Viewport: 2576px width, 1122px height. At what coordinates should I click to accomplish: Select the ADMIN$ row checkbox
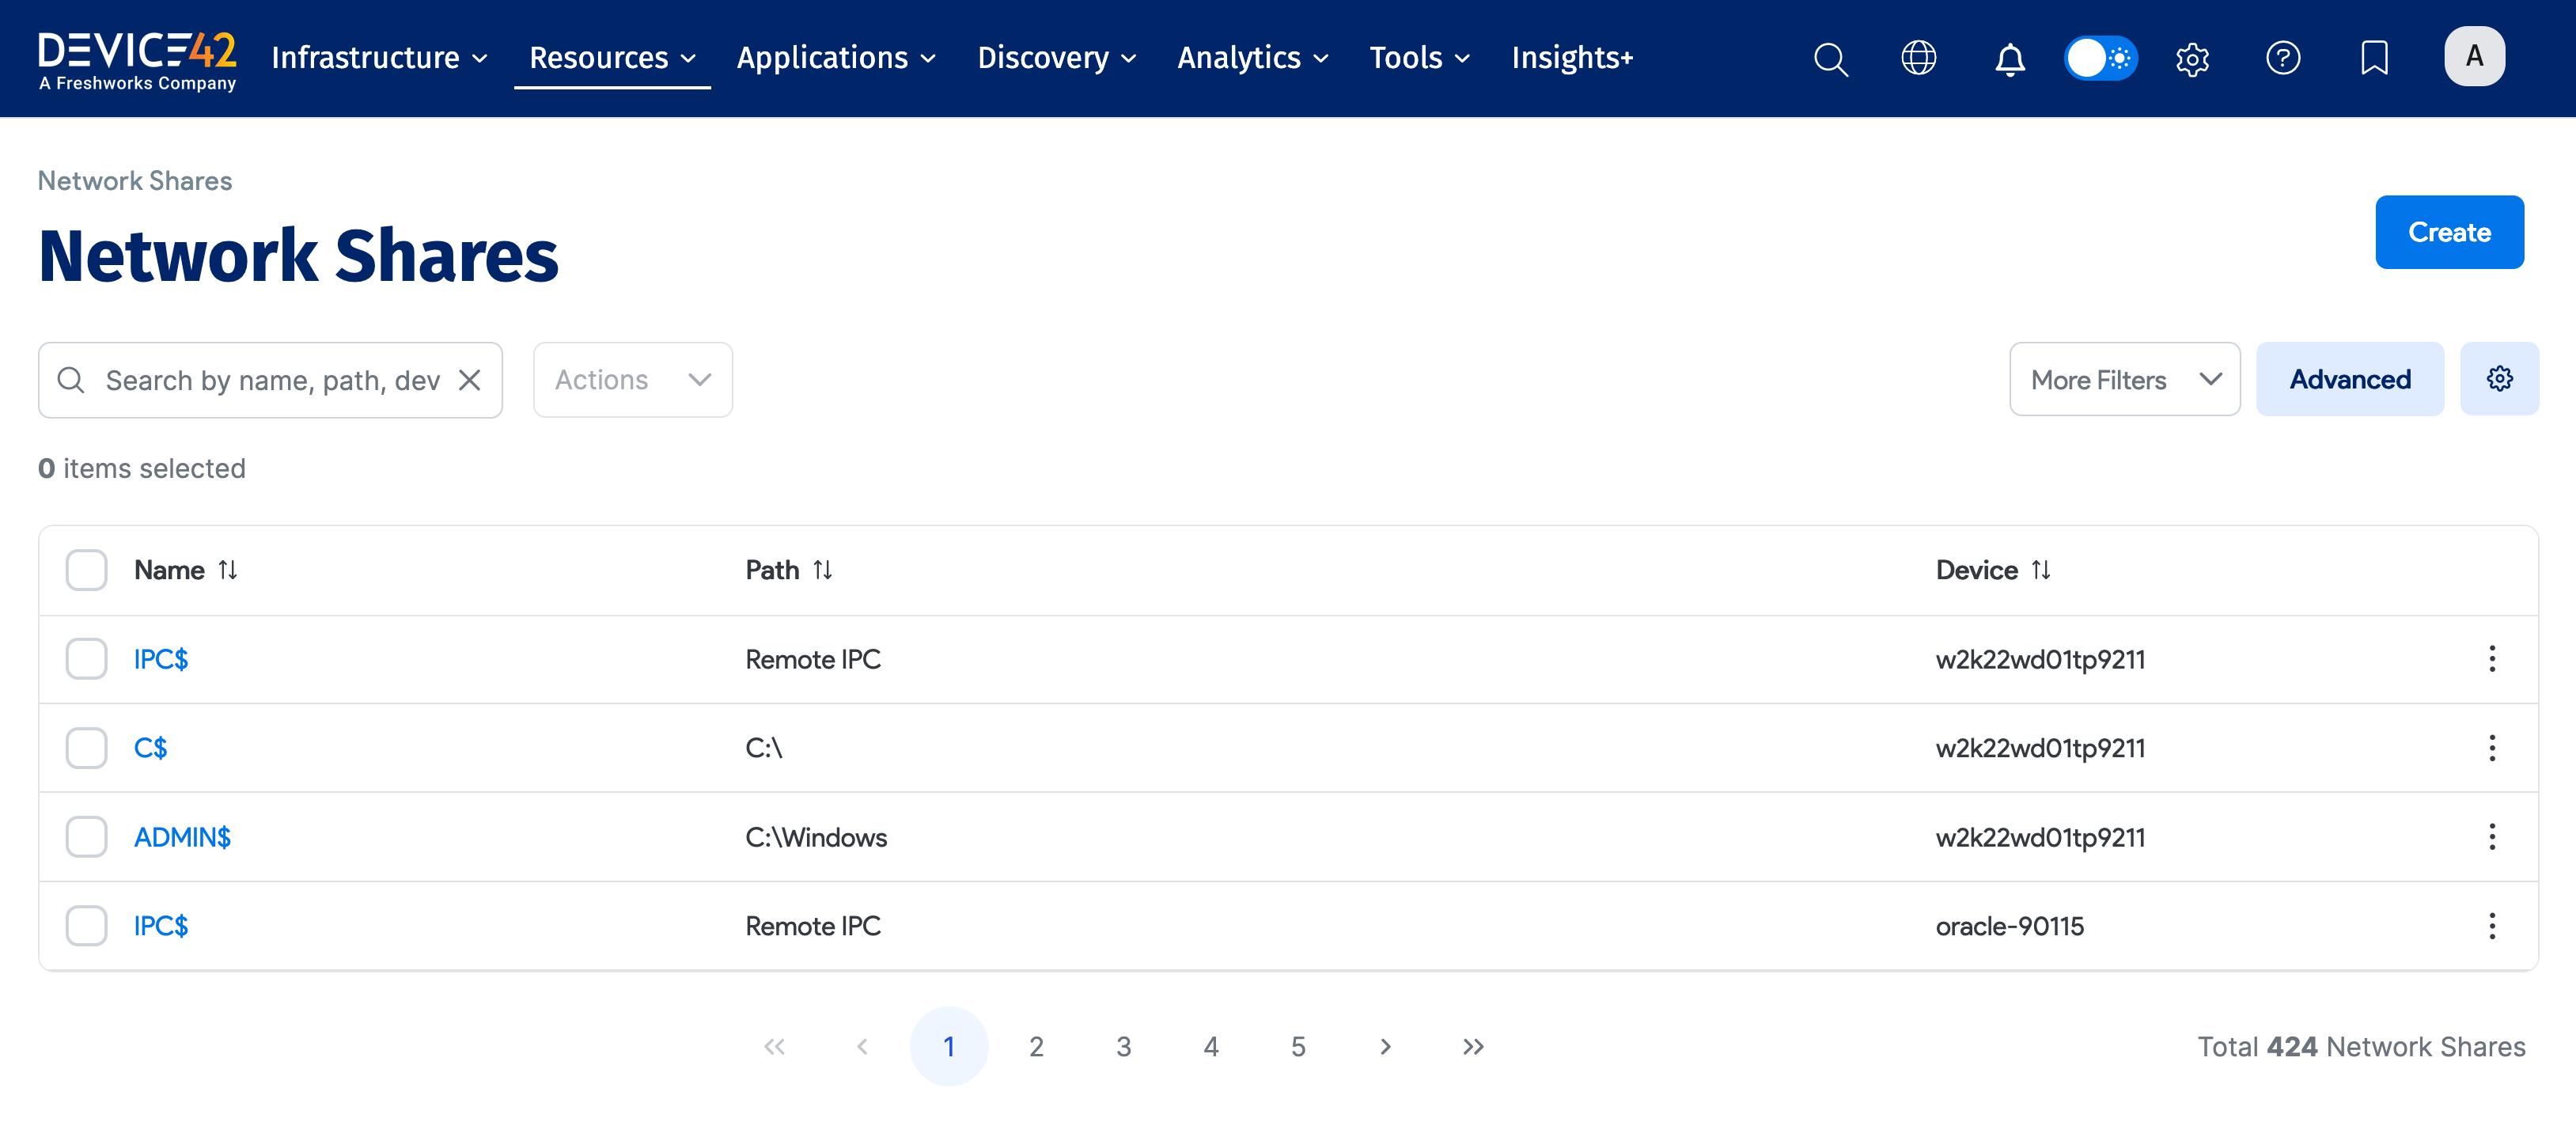tap(86, 836)
